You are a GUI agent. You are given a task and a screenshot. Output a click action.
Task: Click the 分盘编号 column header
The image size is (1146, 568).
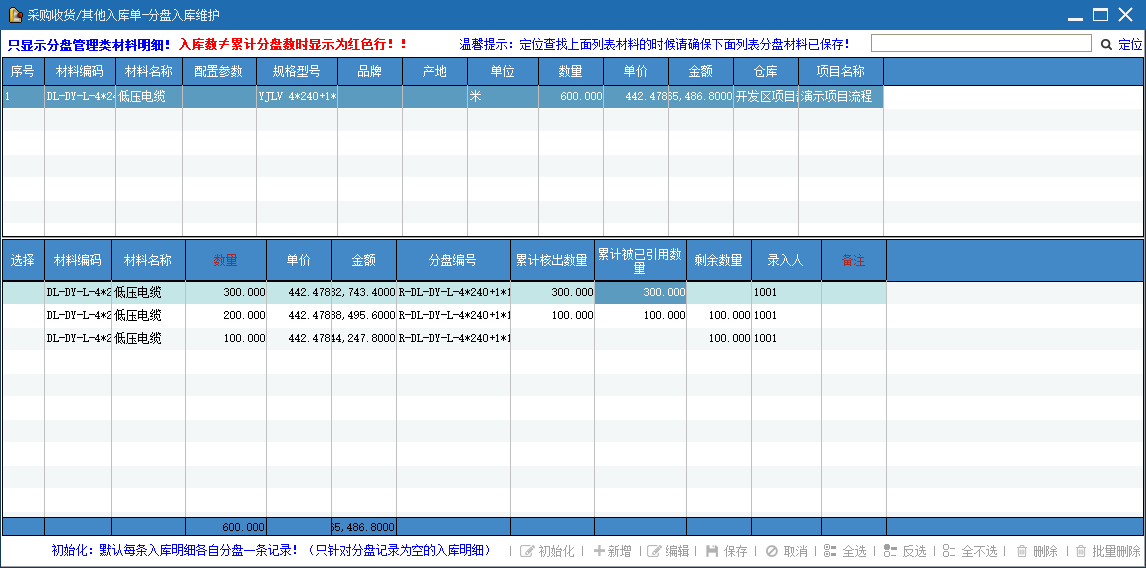453,260
